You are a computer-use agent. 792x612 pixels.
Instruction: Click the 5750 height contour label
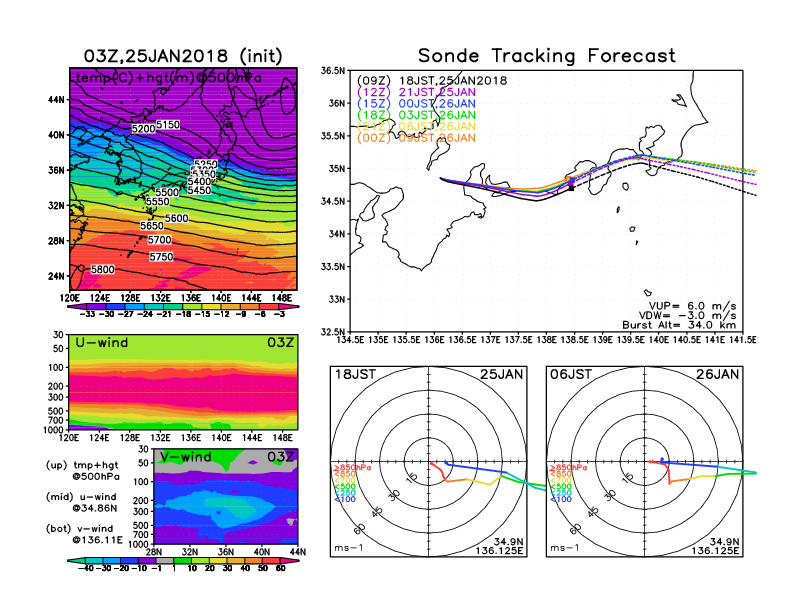pyautogui.click(x=162, y=257)
